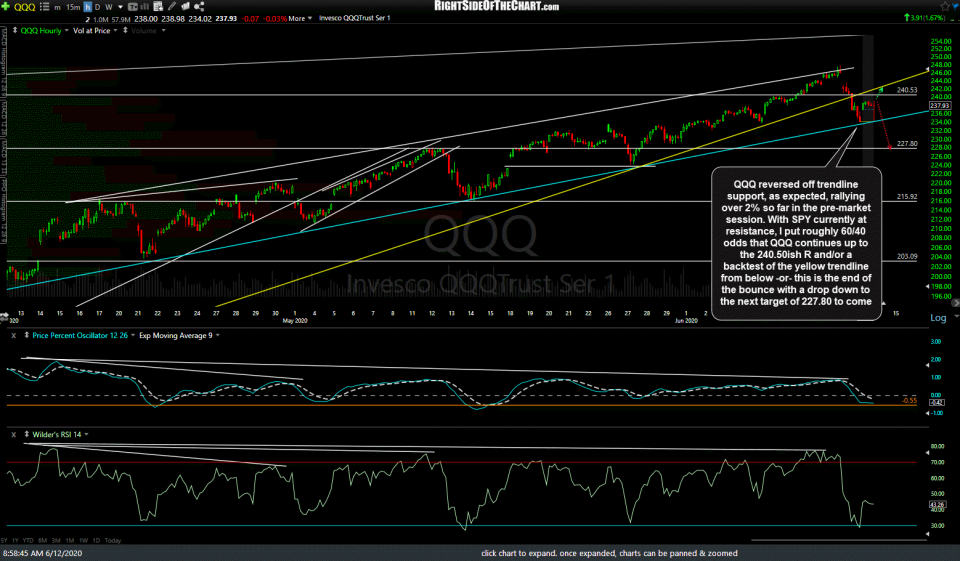This screenshot has width=960, height=561.
Task: Reorder QQQ Hourly pane using its arrows icon
Action: 15,30
